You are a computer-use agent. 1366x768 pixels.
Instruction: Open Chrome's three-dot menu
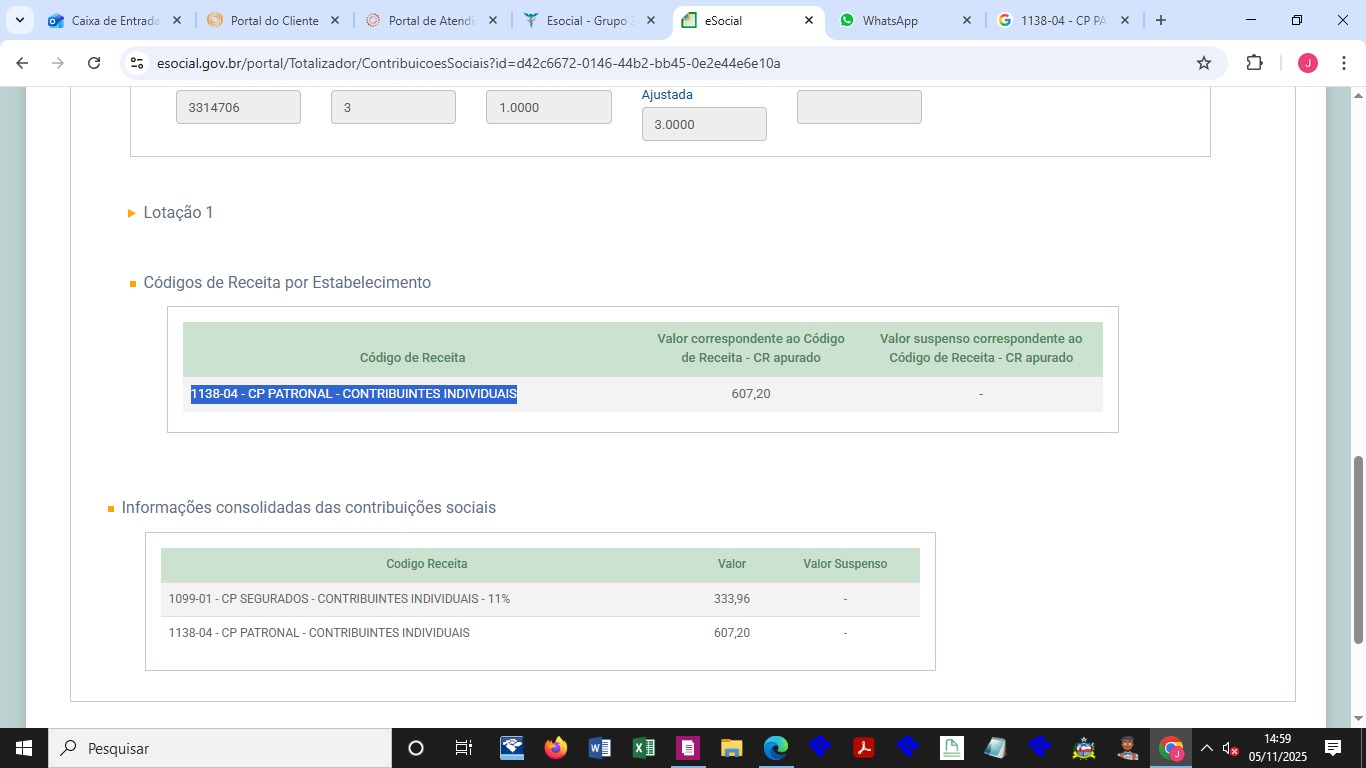(x=1344, y=63)
